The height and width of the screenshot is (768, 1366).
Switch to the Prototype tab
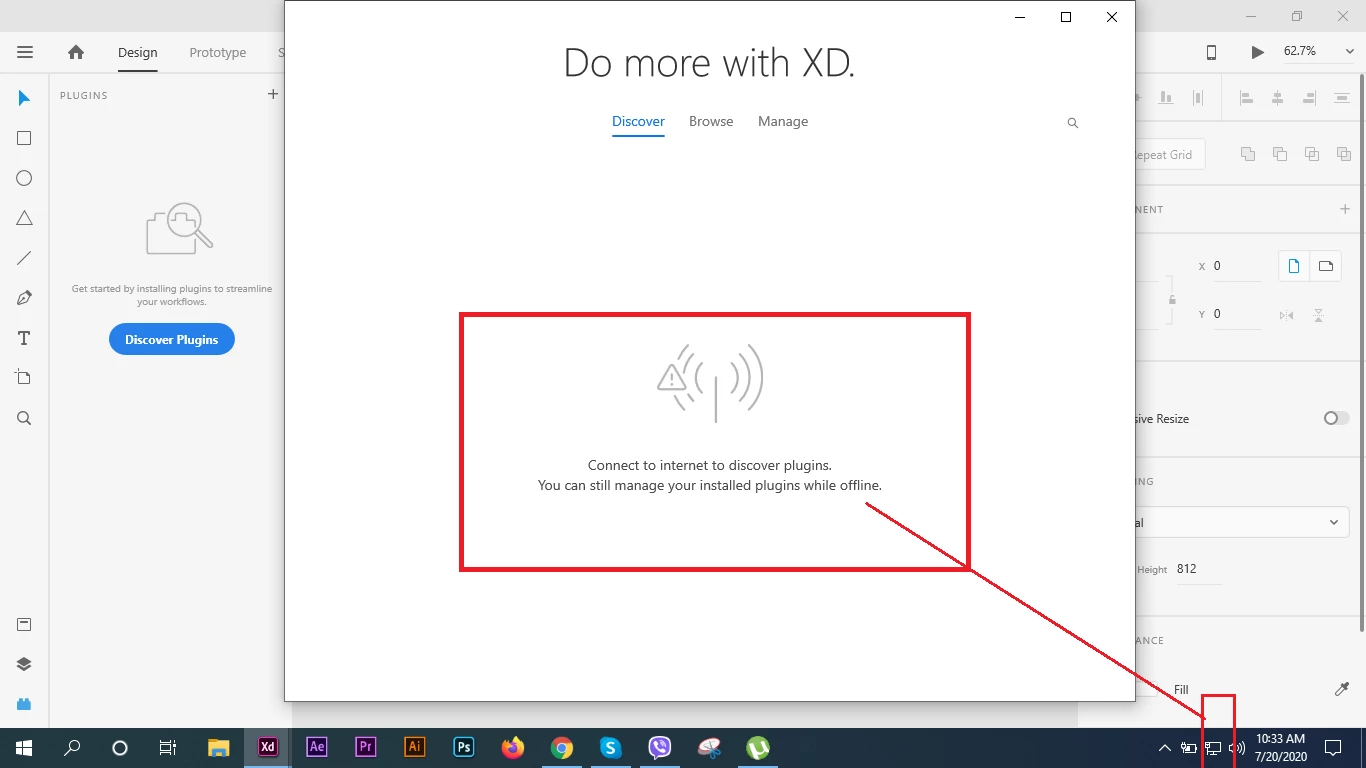(218, 53)
